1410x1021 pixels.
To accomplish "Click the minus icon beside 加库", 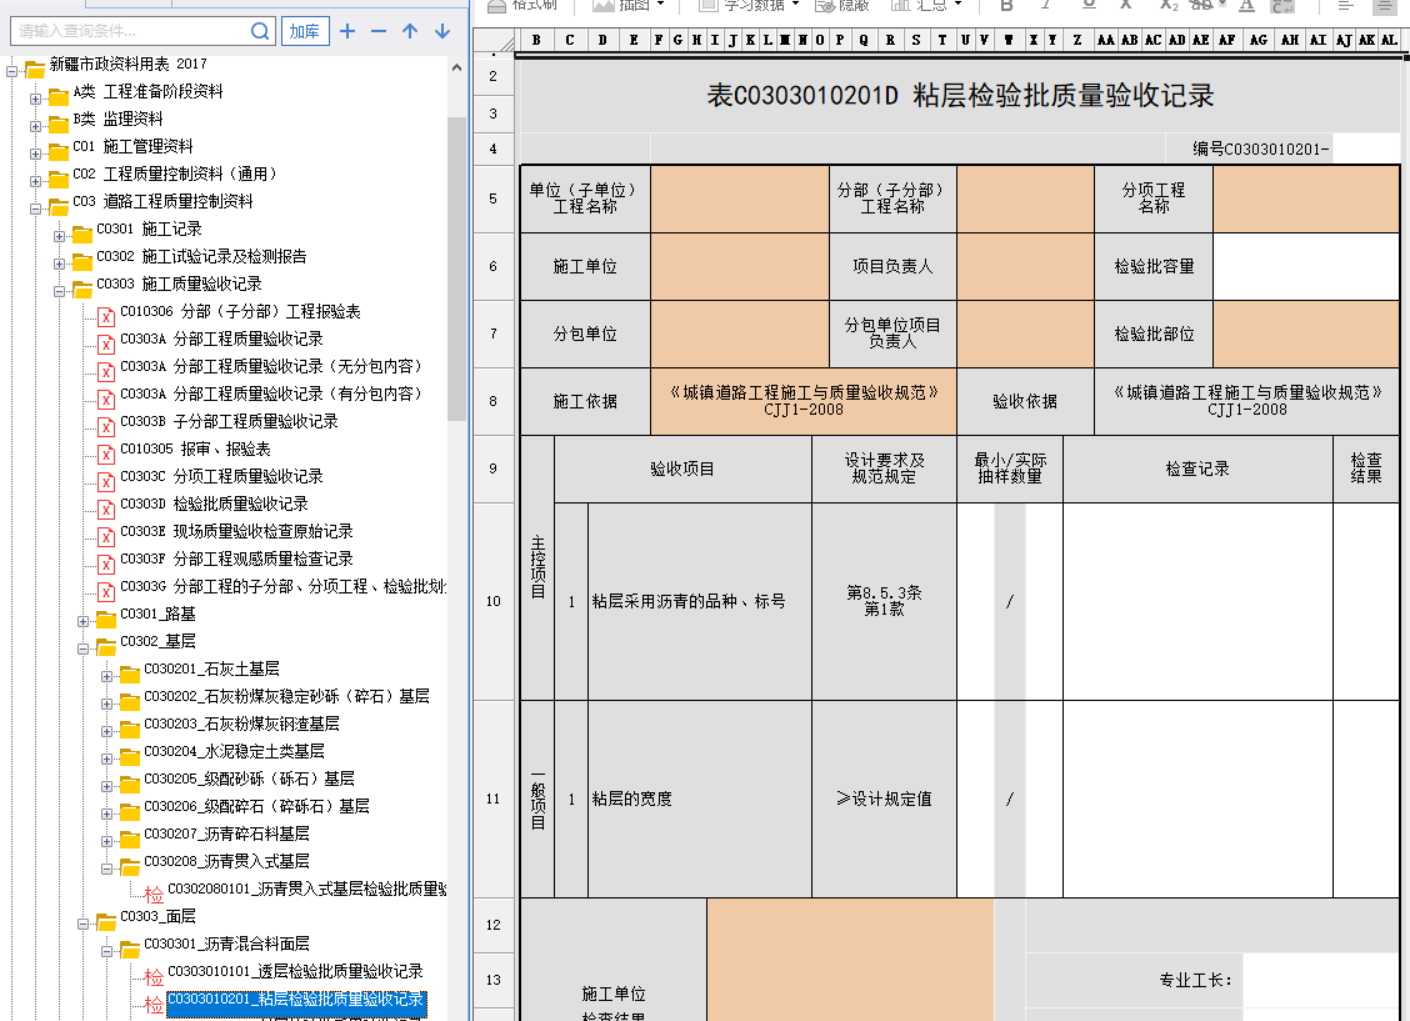I will (x=378, y=31).
